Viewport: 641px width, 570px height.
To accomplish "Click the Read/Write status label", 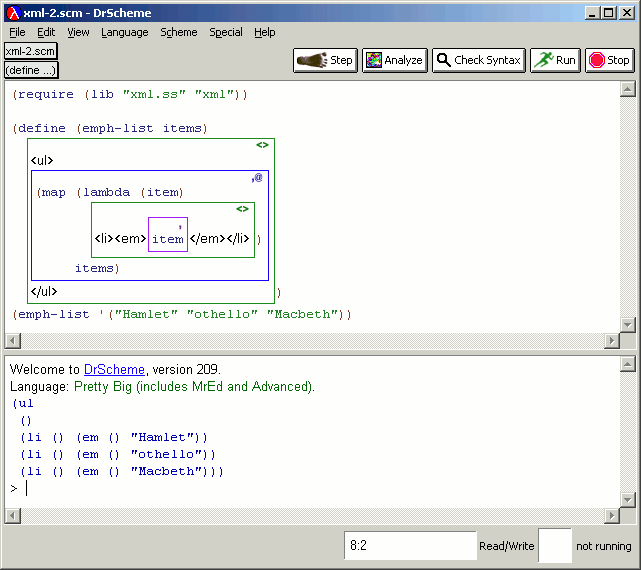I will coord(507,546).
